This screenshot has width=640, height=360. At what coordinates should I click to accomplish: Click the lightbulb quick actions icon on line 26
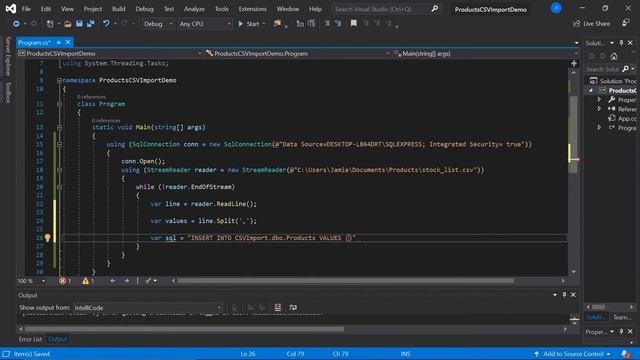tap(47, 238)
